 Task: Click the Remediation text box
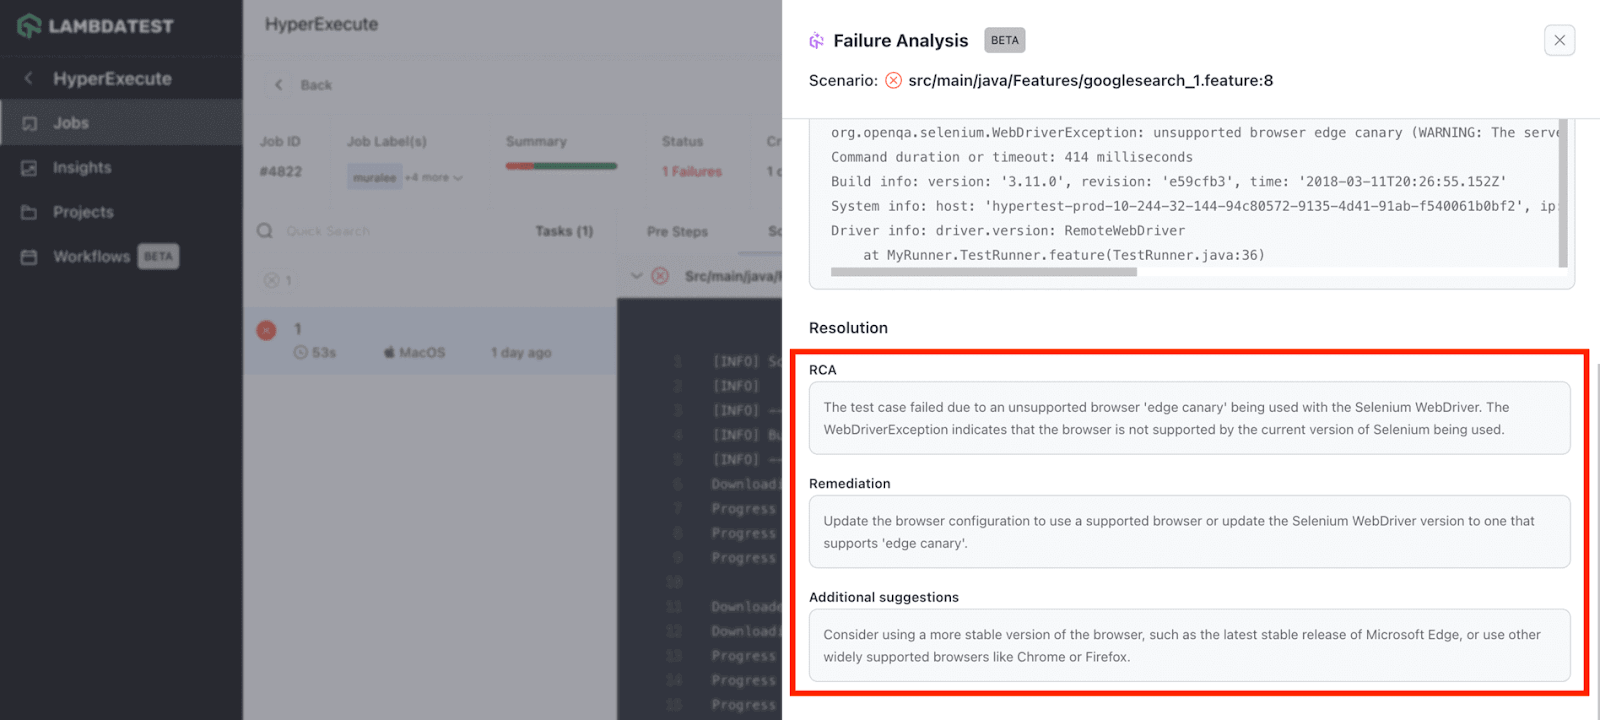point(1189,532)
